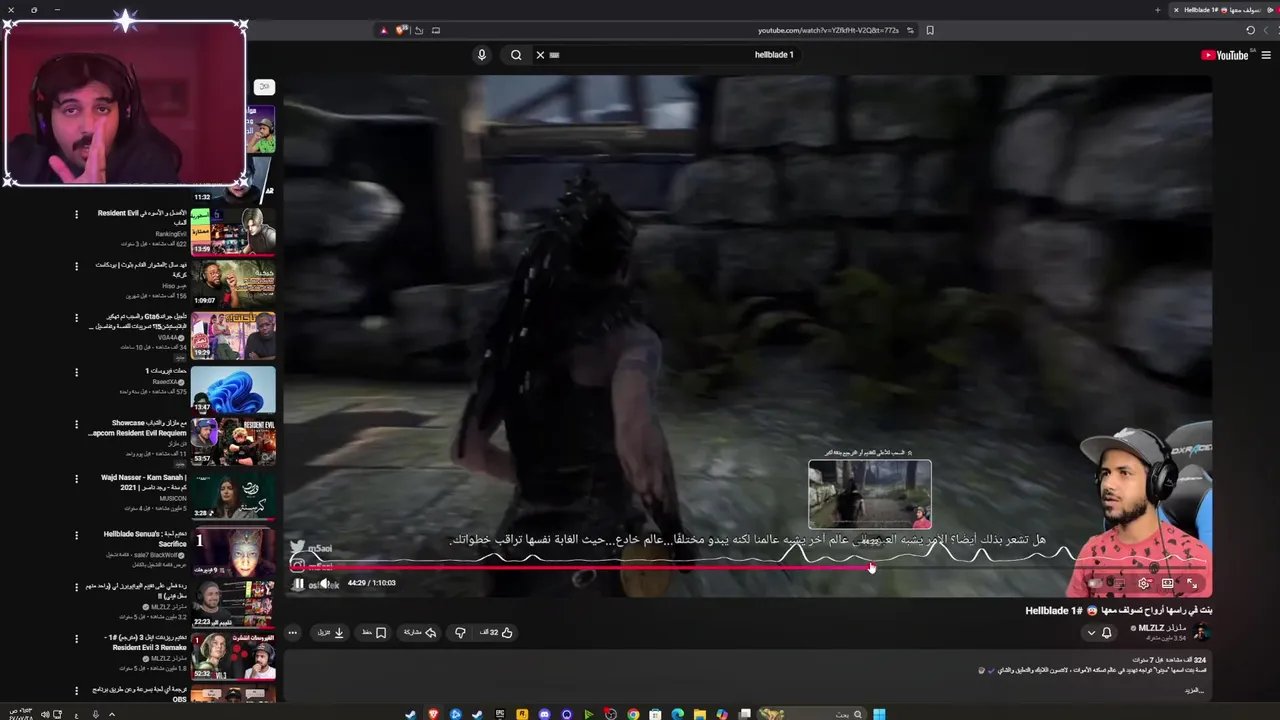The width and height of the screenshot is (1280, 720).
Task: Save the video to a playlist
Action: tap(374, 632)
